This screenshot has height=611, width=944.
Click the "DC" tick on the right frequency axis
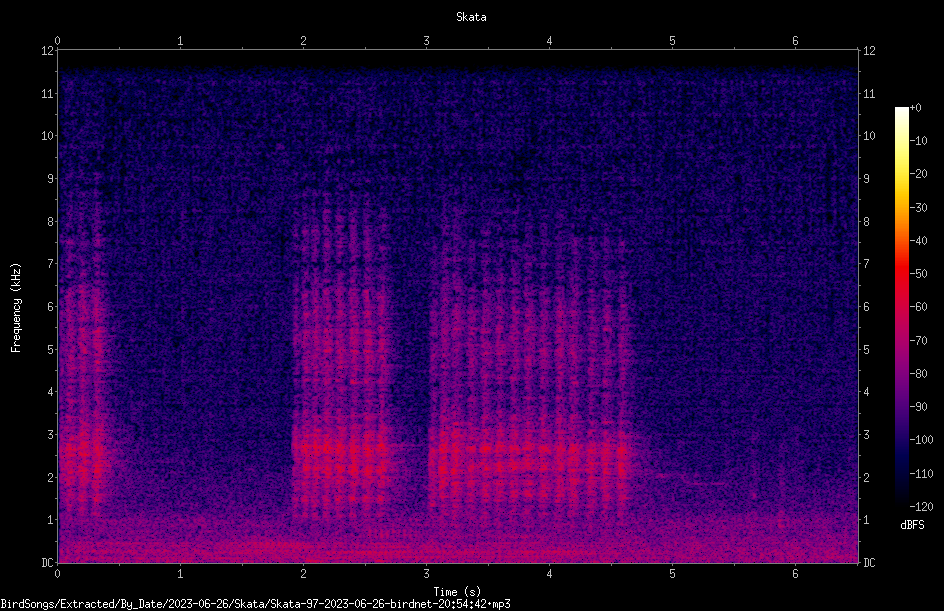[869, 563]
